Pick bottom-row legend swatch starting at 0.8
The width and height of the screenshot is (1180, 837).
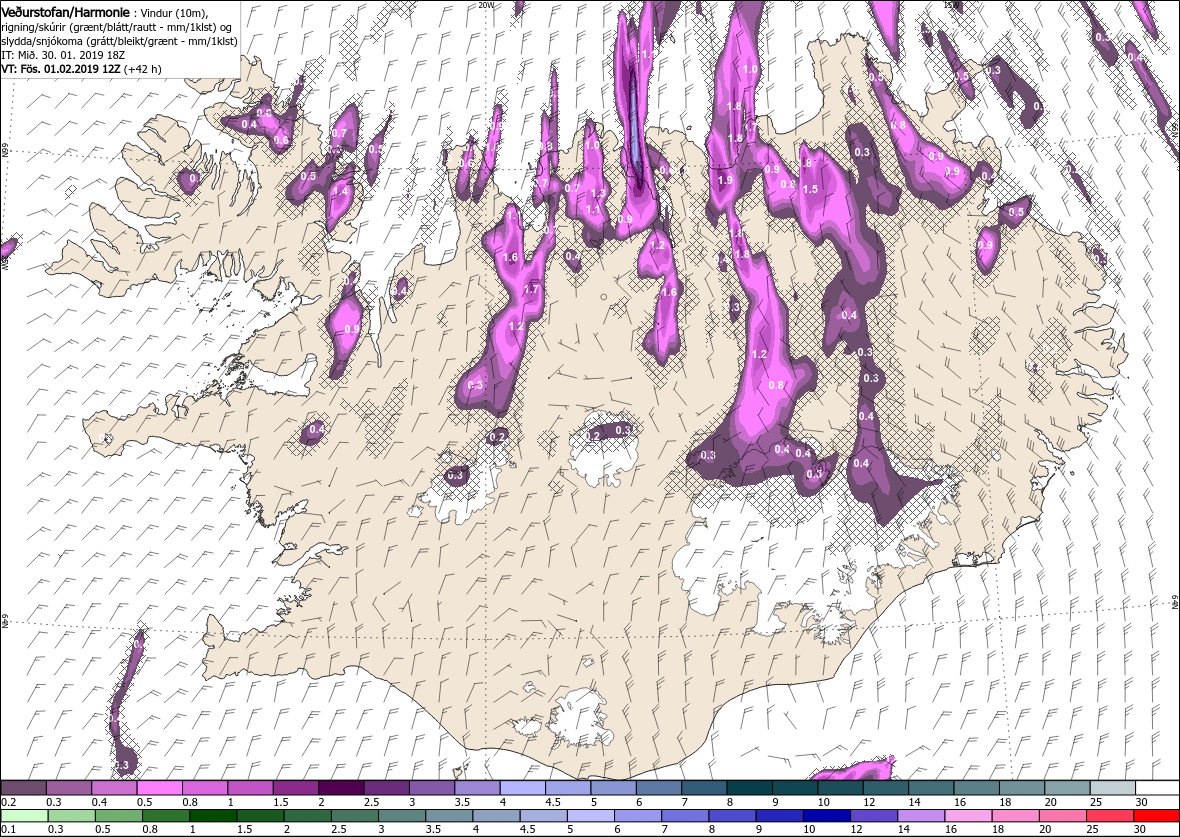pos(166,816)
